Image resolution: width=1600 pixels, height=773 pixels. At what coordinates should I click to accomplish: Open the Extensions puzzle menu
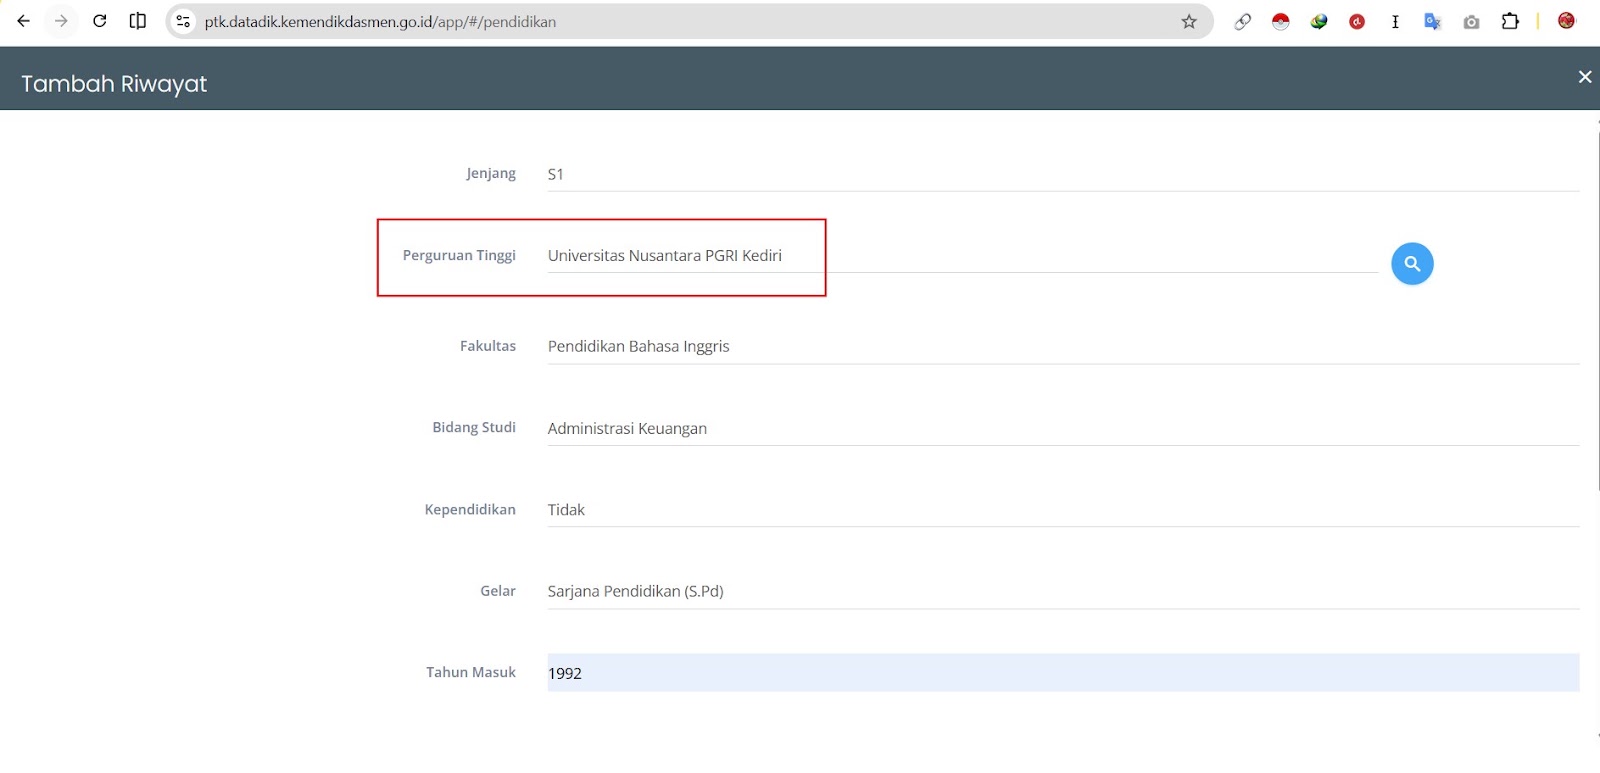1510,21
